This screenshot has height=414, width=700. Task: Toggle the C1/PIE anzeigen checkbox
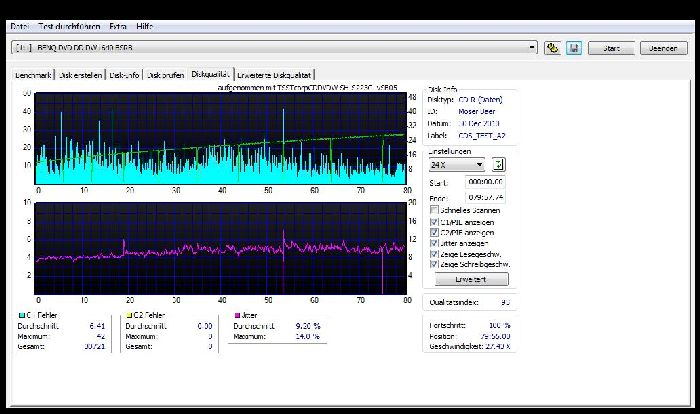(x=434, y=222)
